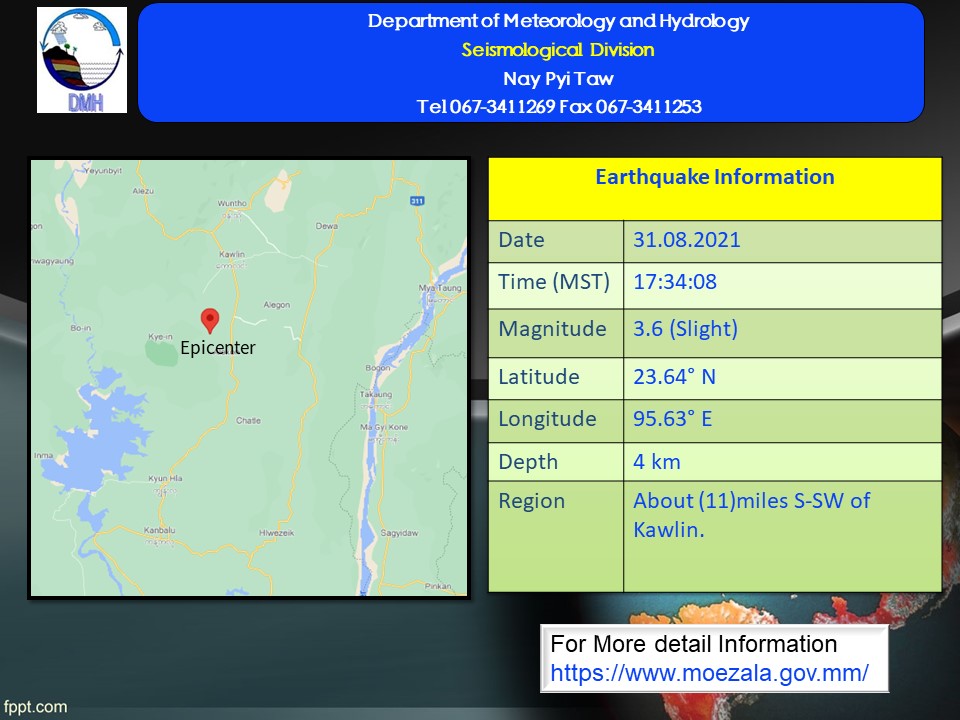Click the "Kyun Hla" town label on map
960x720 pixels.
[x=165, y=478]
